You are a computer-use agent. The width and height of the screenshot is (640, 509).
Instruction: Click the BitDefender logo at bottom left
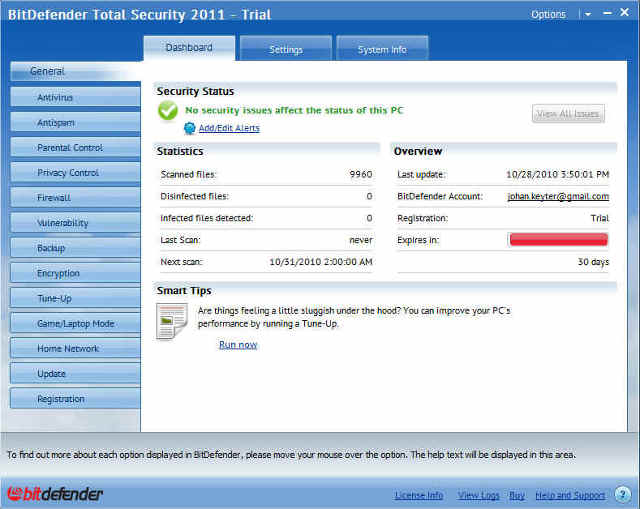tap(55, 494)
